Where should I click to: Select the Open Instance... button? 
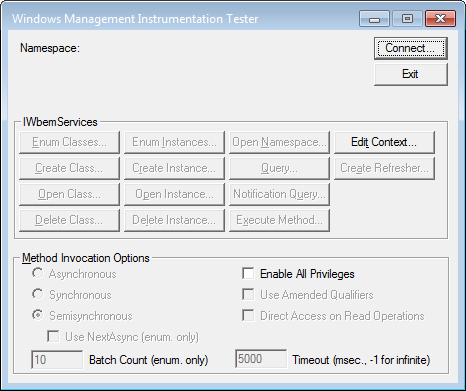(x=174, y=194)
